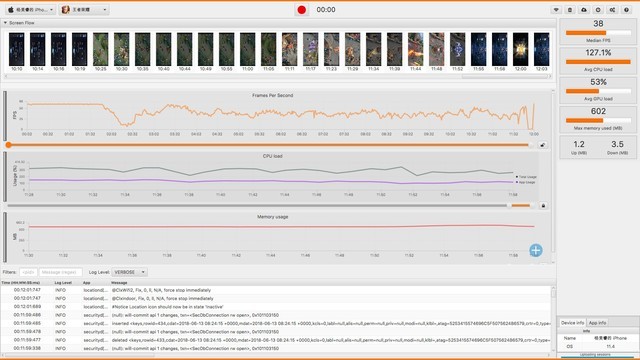
Task: Select the screen flow thumbnail at 11:29
Action: click(353, 49)
